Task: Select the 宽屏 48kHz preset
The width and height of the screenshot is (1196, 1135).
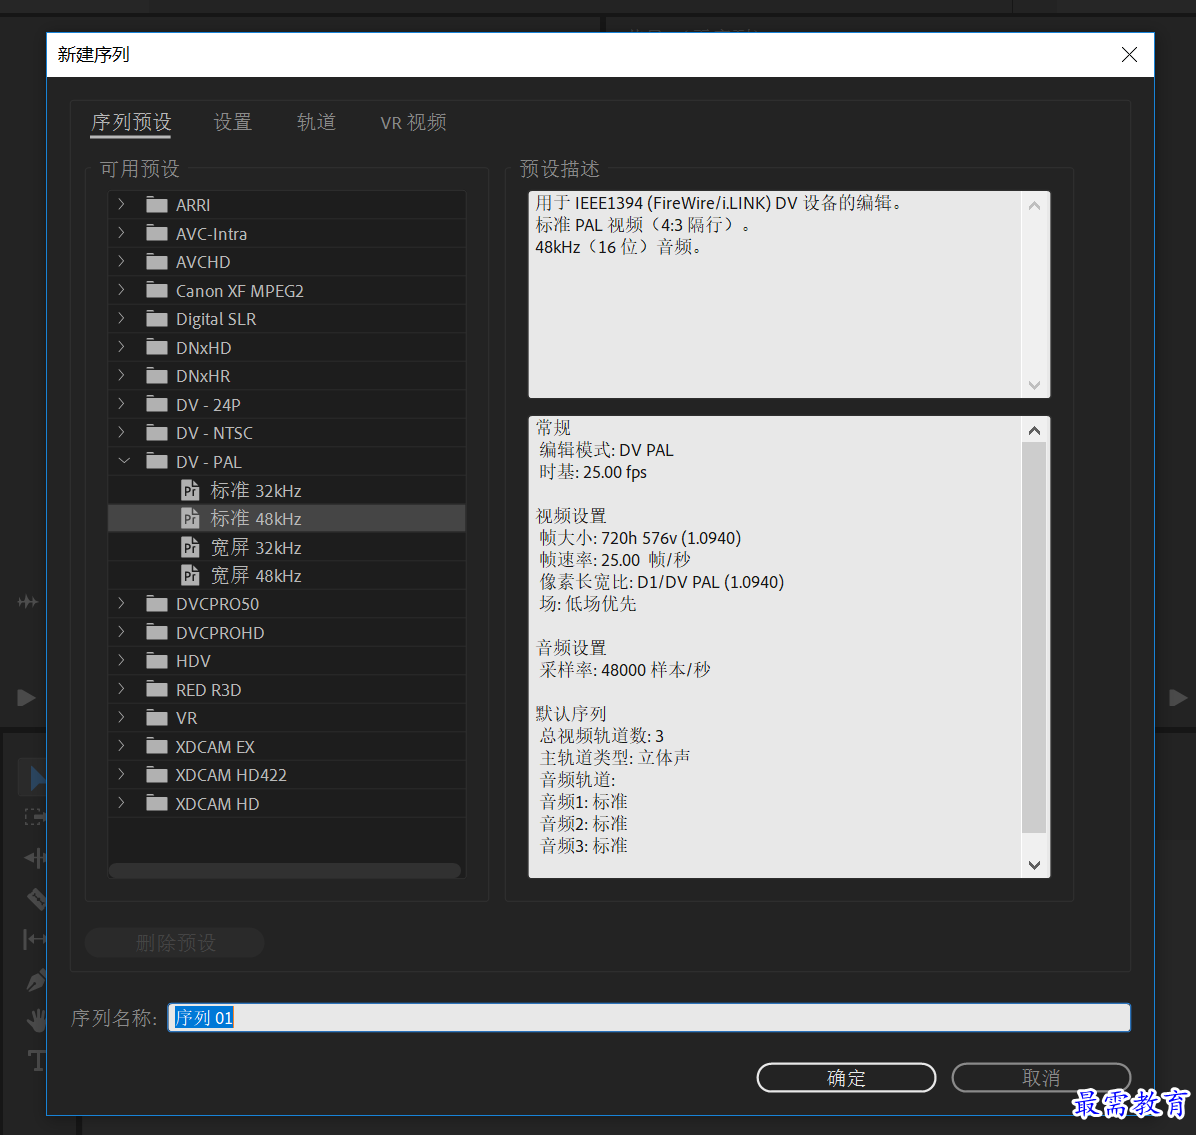Action: click(287, 575)
